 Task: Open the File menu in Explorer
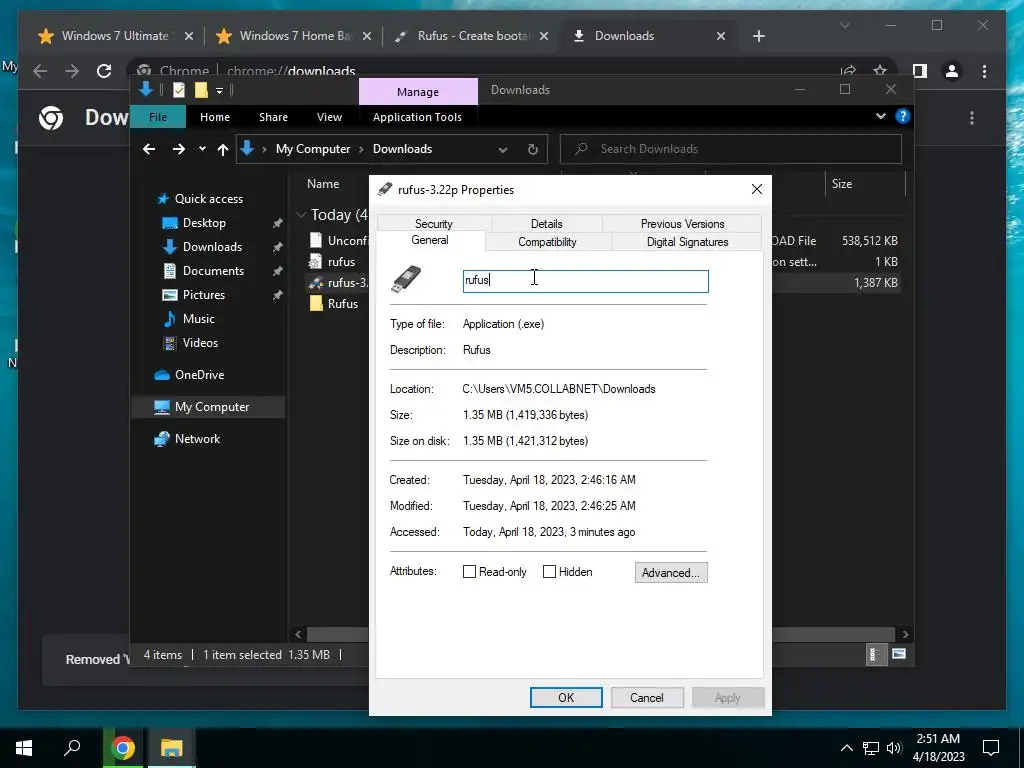click(x=158, y=117)
